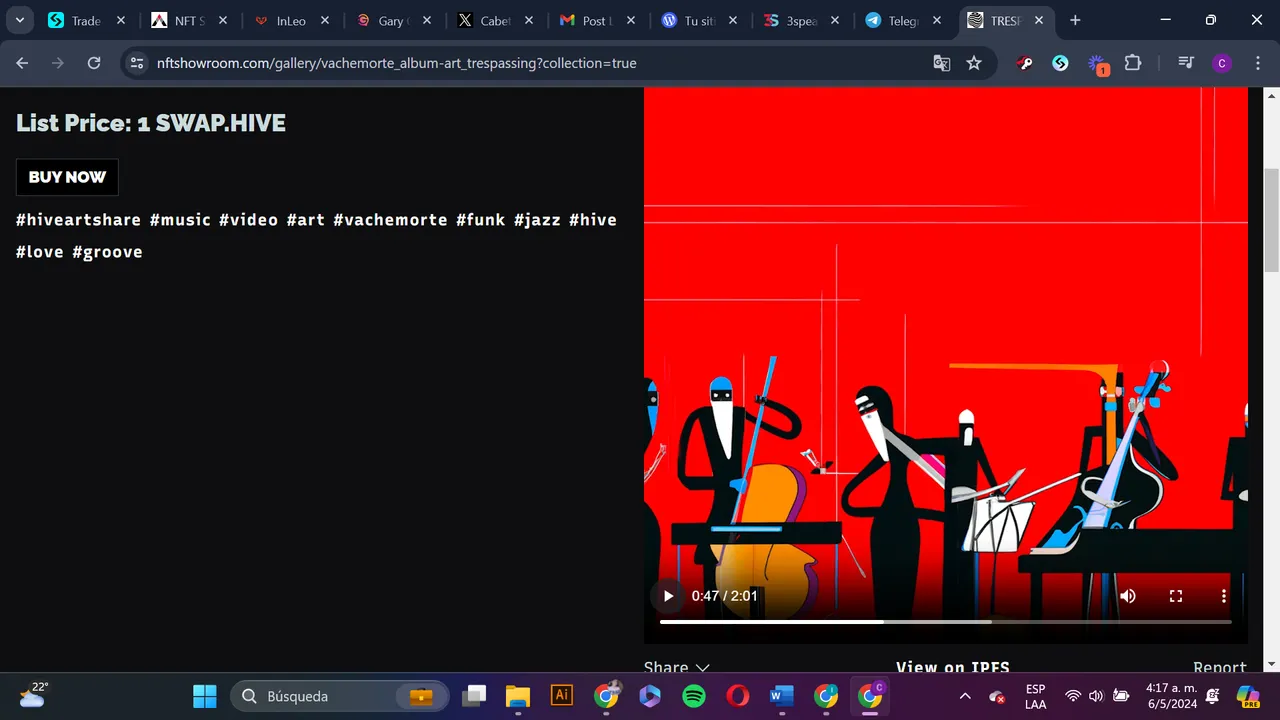Click the View on IPFS link
This screenshot has width=1280, height=720.
click(x=953, y=666)
